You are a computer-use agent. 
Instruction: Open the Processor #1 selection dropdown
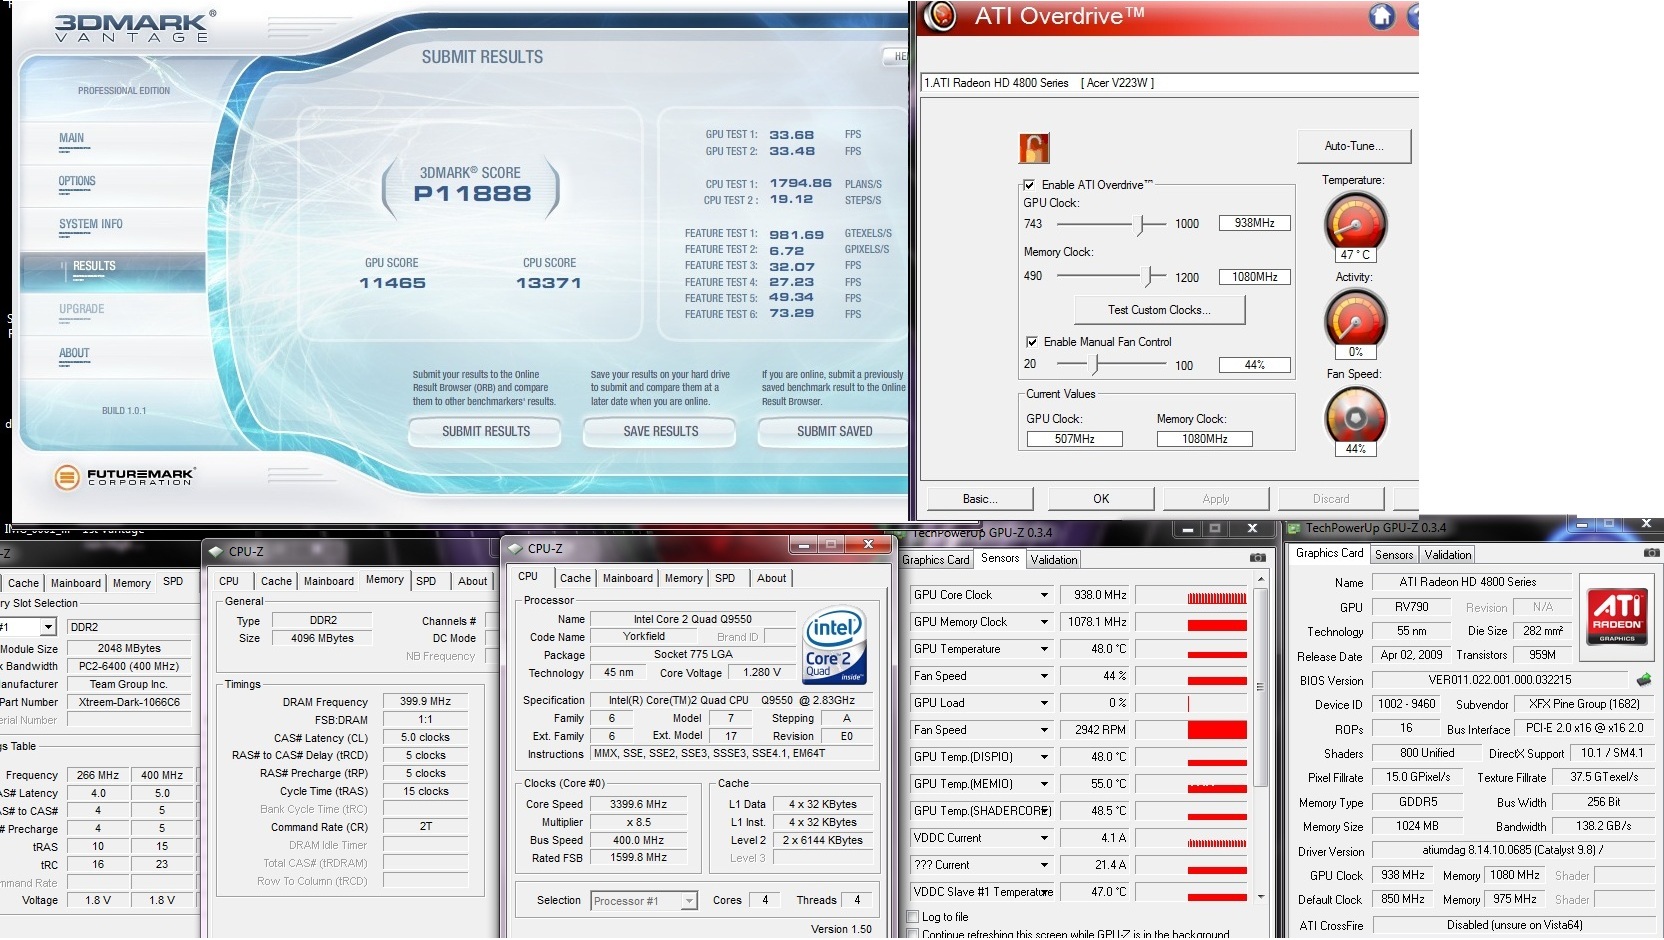click(689, 901)
